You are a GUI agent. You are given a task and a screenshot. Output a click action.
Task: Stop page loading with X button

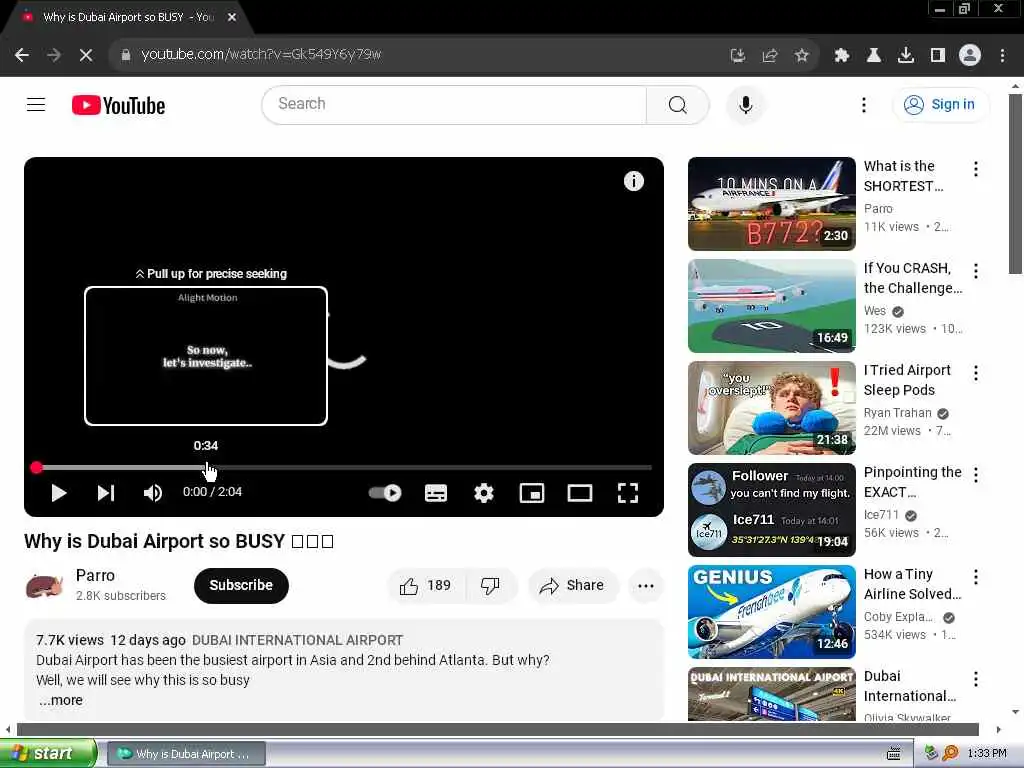coord(86,55)
